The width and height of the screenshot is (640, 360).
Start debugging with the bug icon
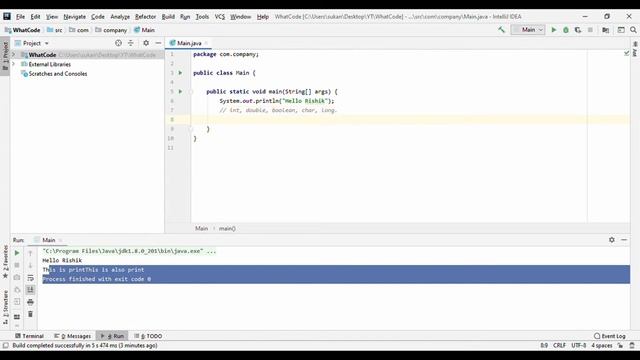566,30
